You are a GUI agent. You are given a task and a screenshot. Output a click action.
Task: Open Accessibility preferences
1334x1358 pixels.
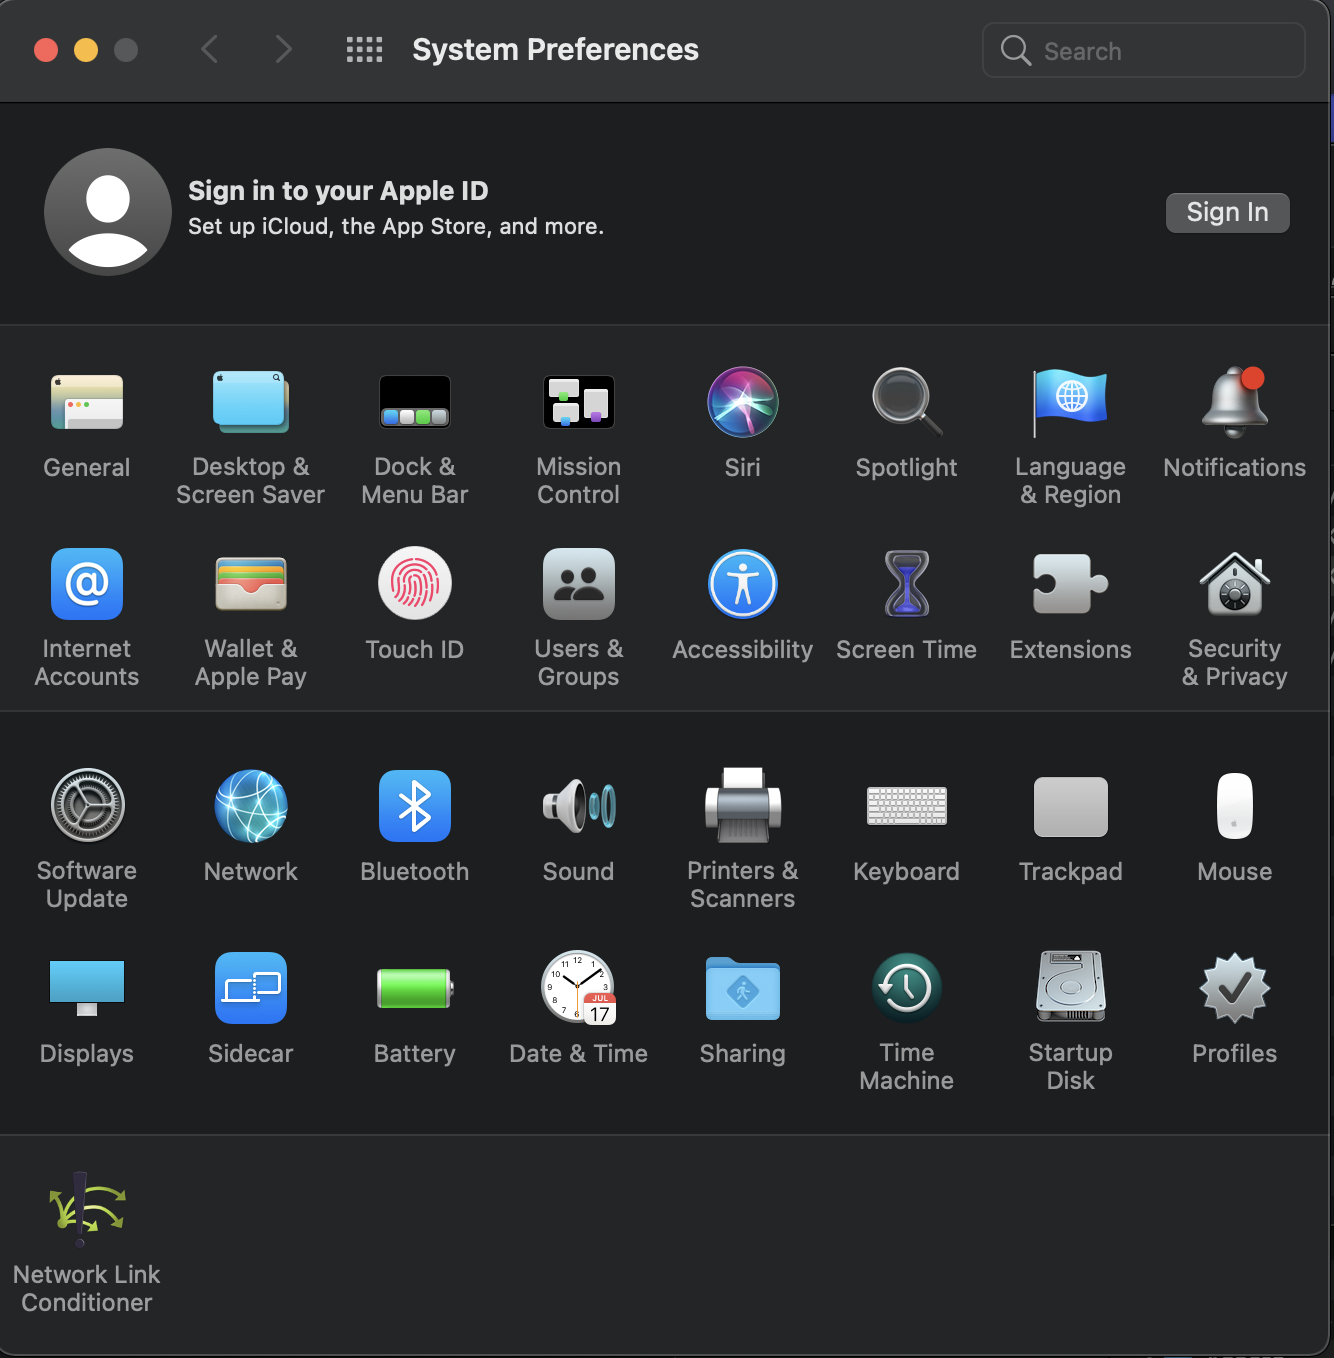click(742, 584)
